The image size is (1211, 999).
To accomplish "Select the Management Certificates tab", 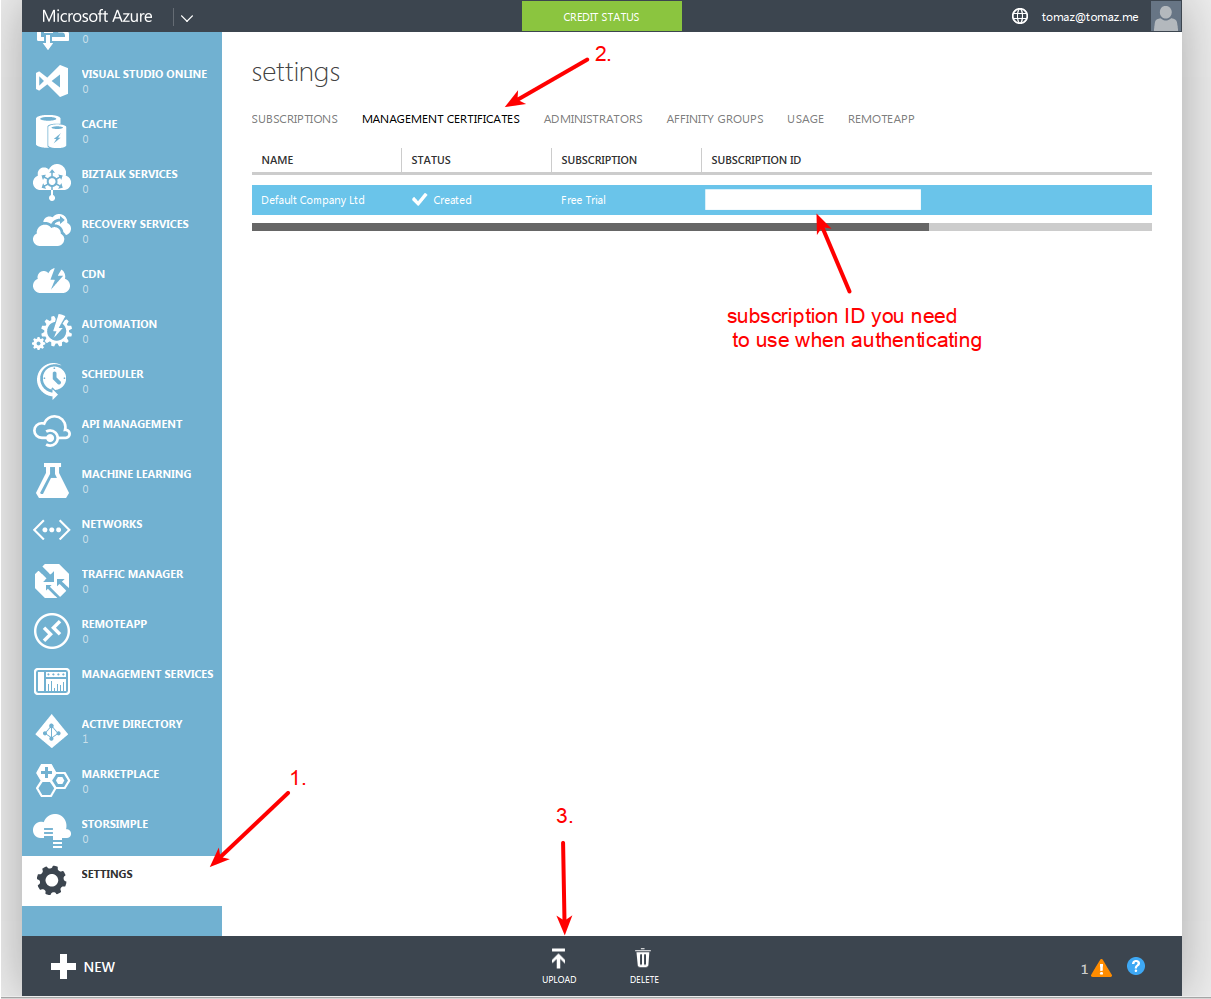I will (x=441, y=119).
